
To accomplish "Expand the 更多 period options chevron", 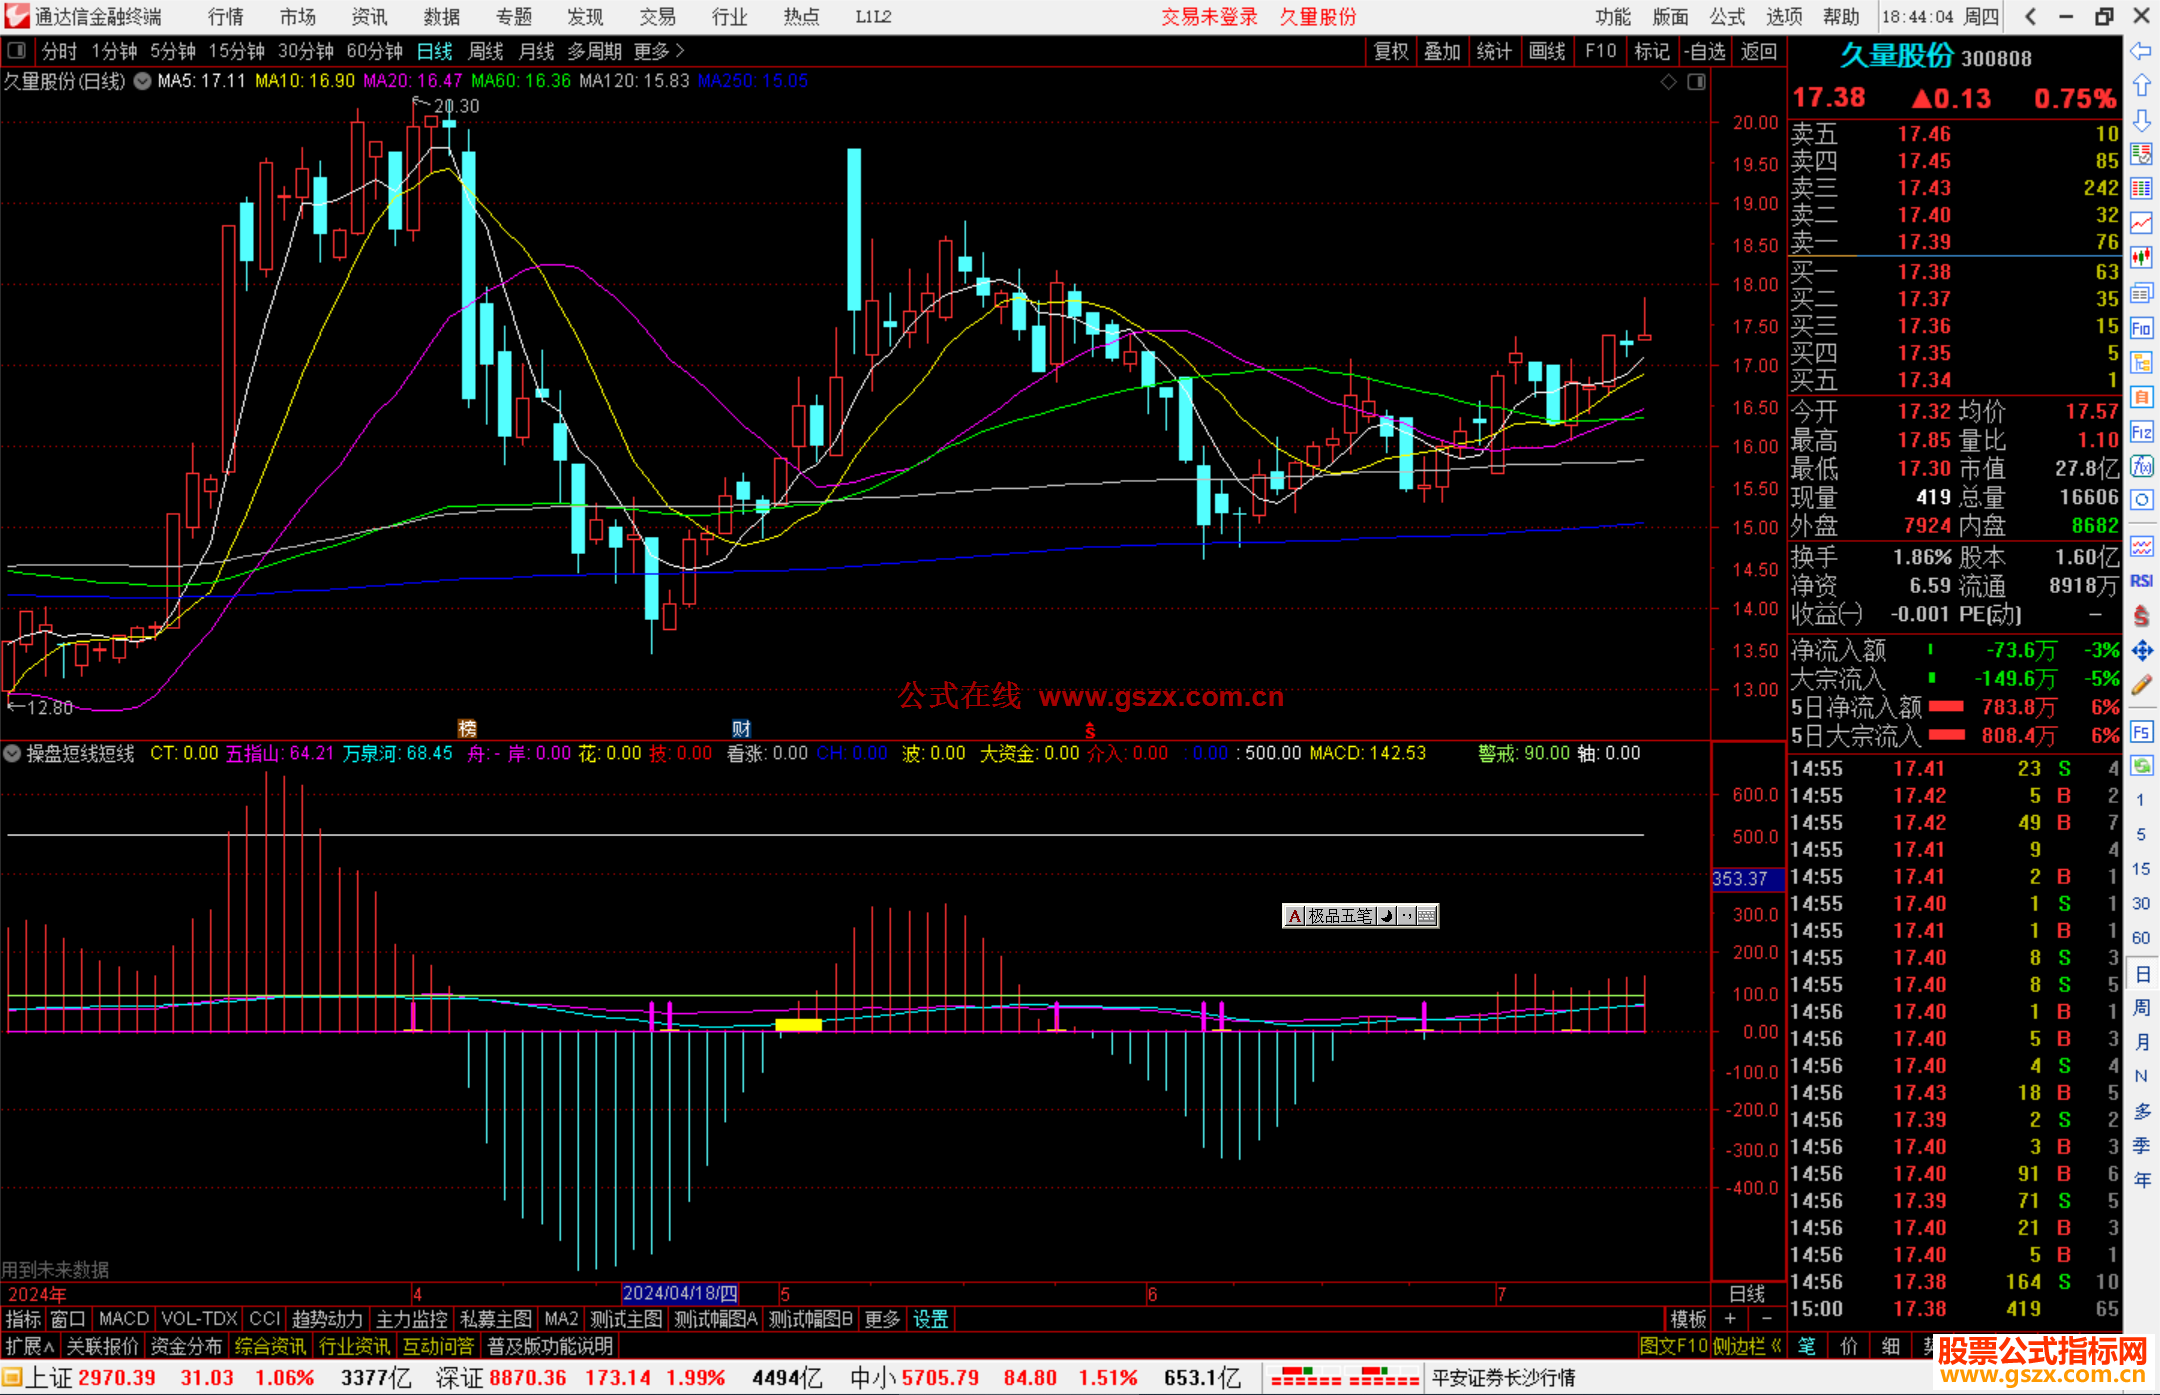I will (680, 50).
